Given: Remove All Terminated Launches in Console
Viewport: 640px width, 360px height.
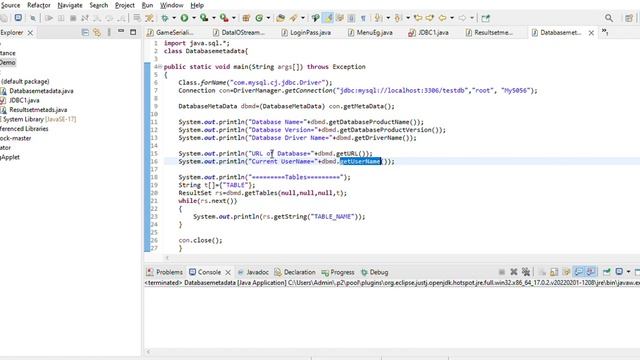Looking at the screenshot, I should pos(526,272).
